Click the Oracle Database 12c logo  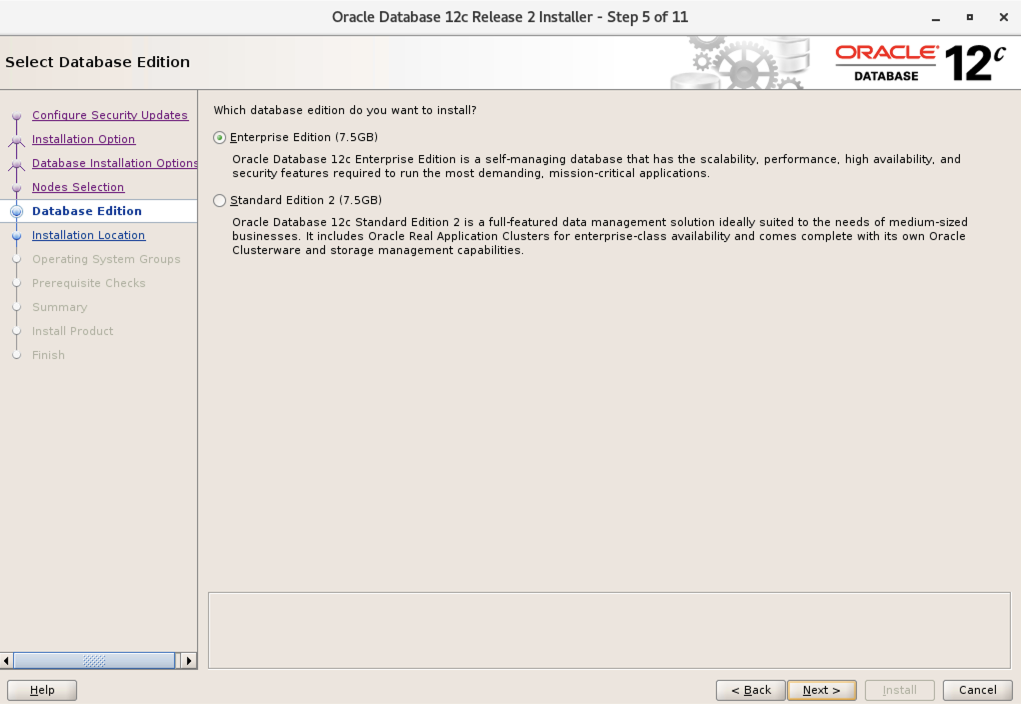[920, 63]
